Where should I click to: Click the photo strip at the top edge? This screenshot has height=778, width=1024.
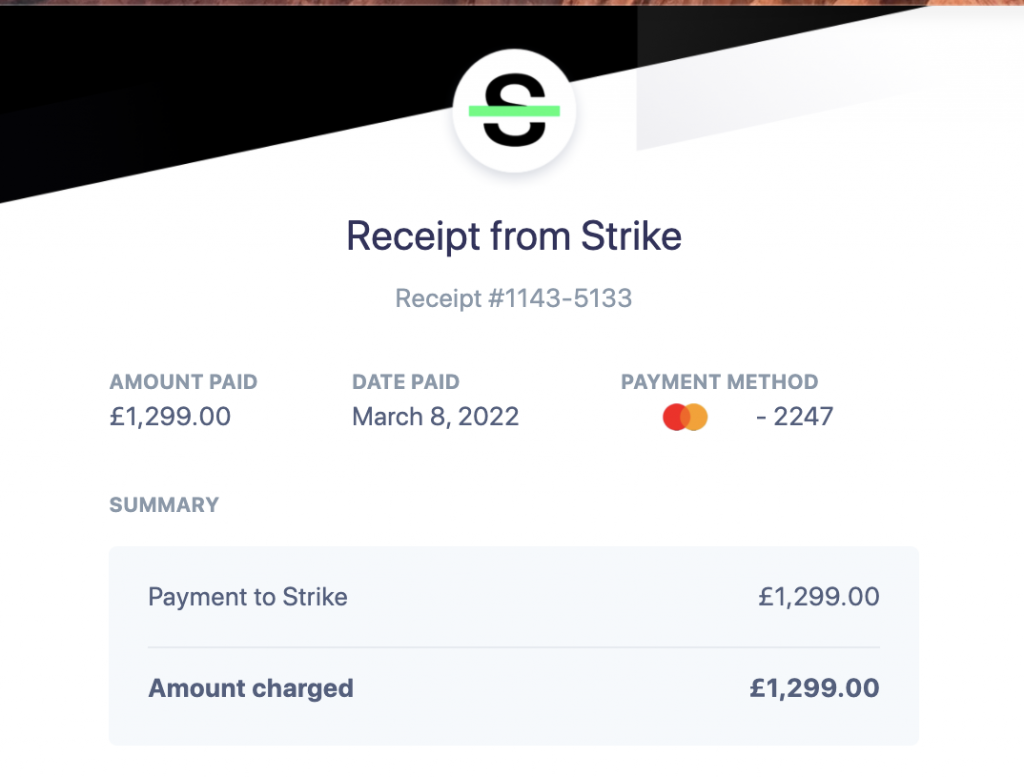(x=512, y=2)
